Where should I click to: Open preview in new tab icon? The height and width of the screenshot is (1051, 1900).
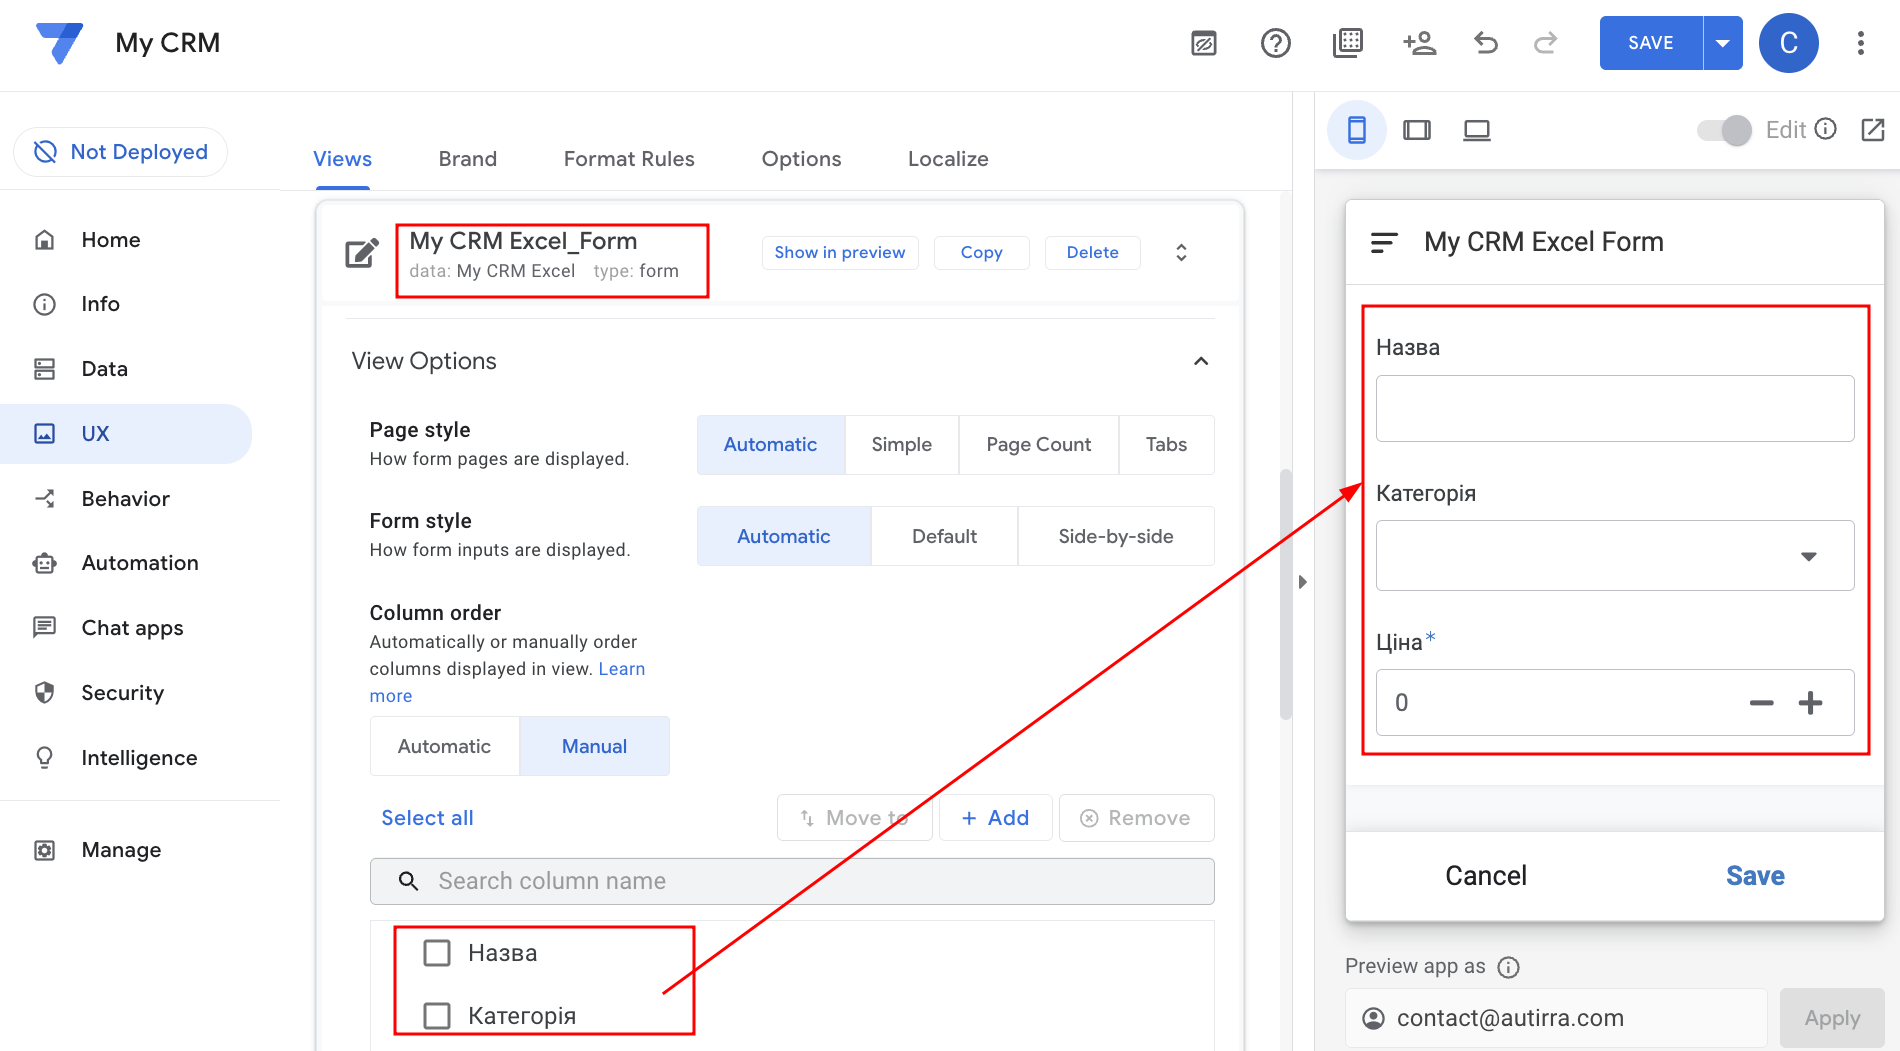1873,130
